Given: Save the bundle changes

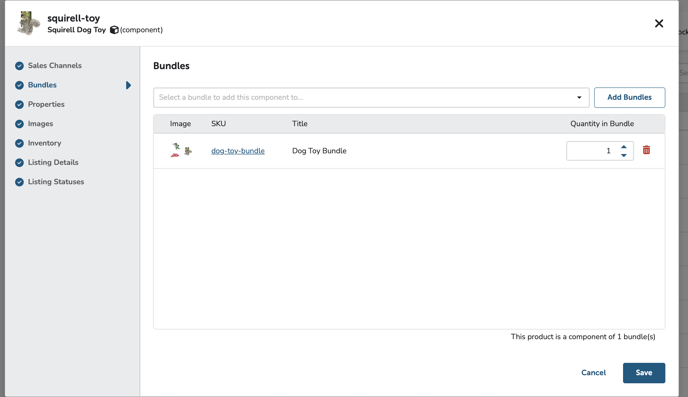Looking at the screenshot, I should click(x=644, y=372).
